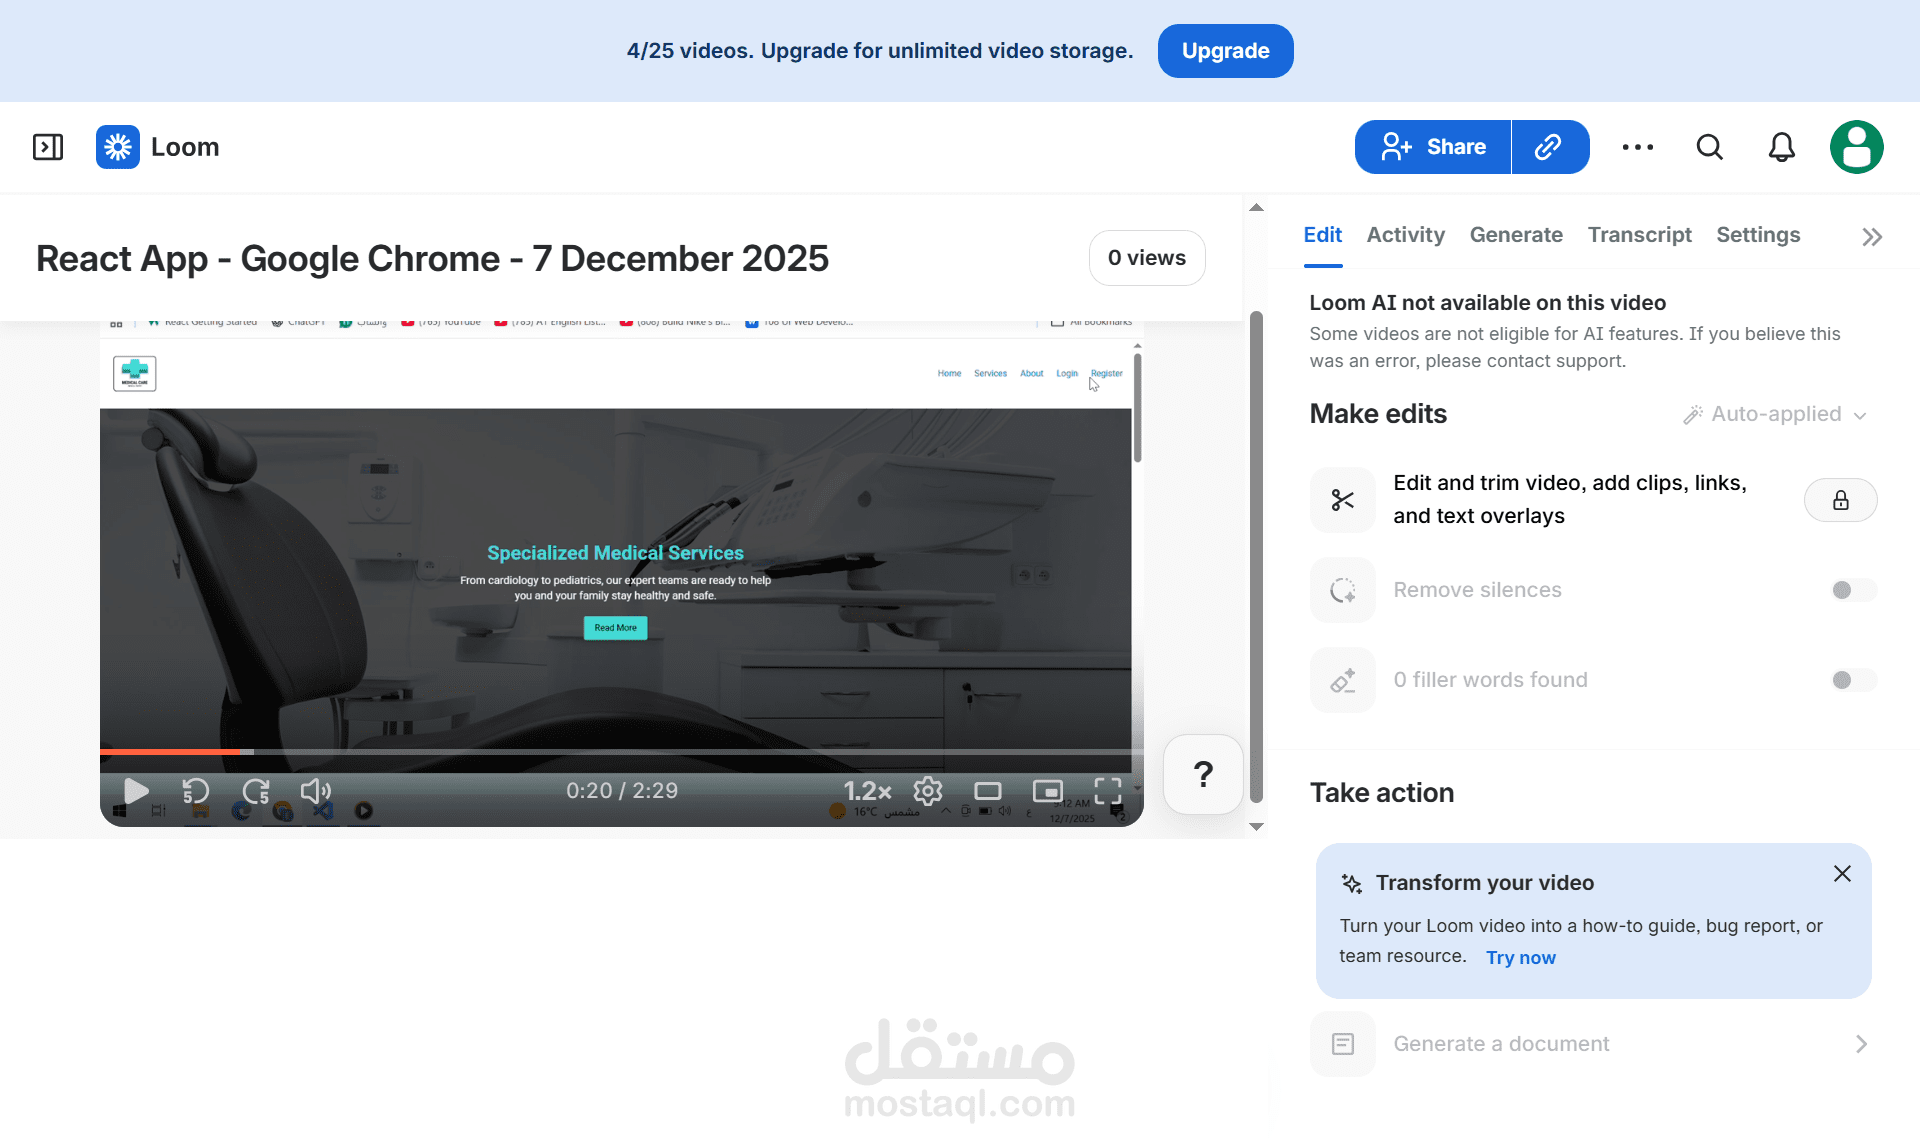
Task: Click the Take action heading
Action: 1382,793
